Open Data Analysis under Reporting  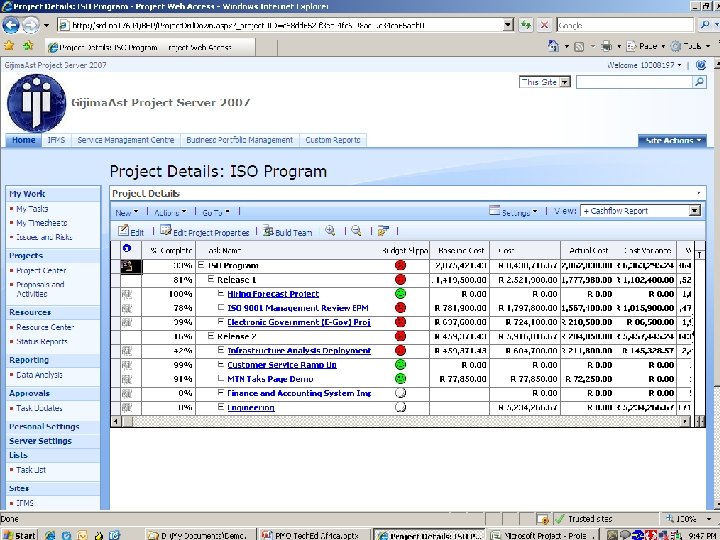pos(39,375)
